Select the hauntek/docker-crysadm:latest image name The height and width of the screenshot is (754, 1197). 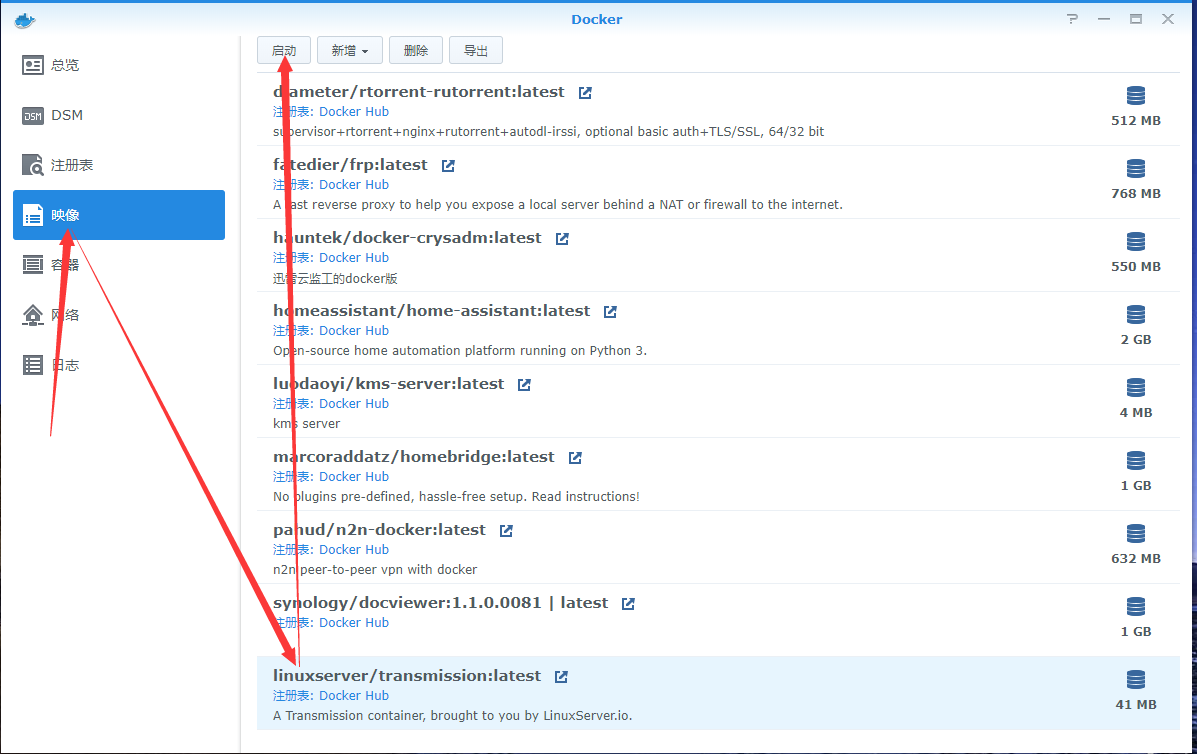[408, 238]
